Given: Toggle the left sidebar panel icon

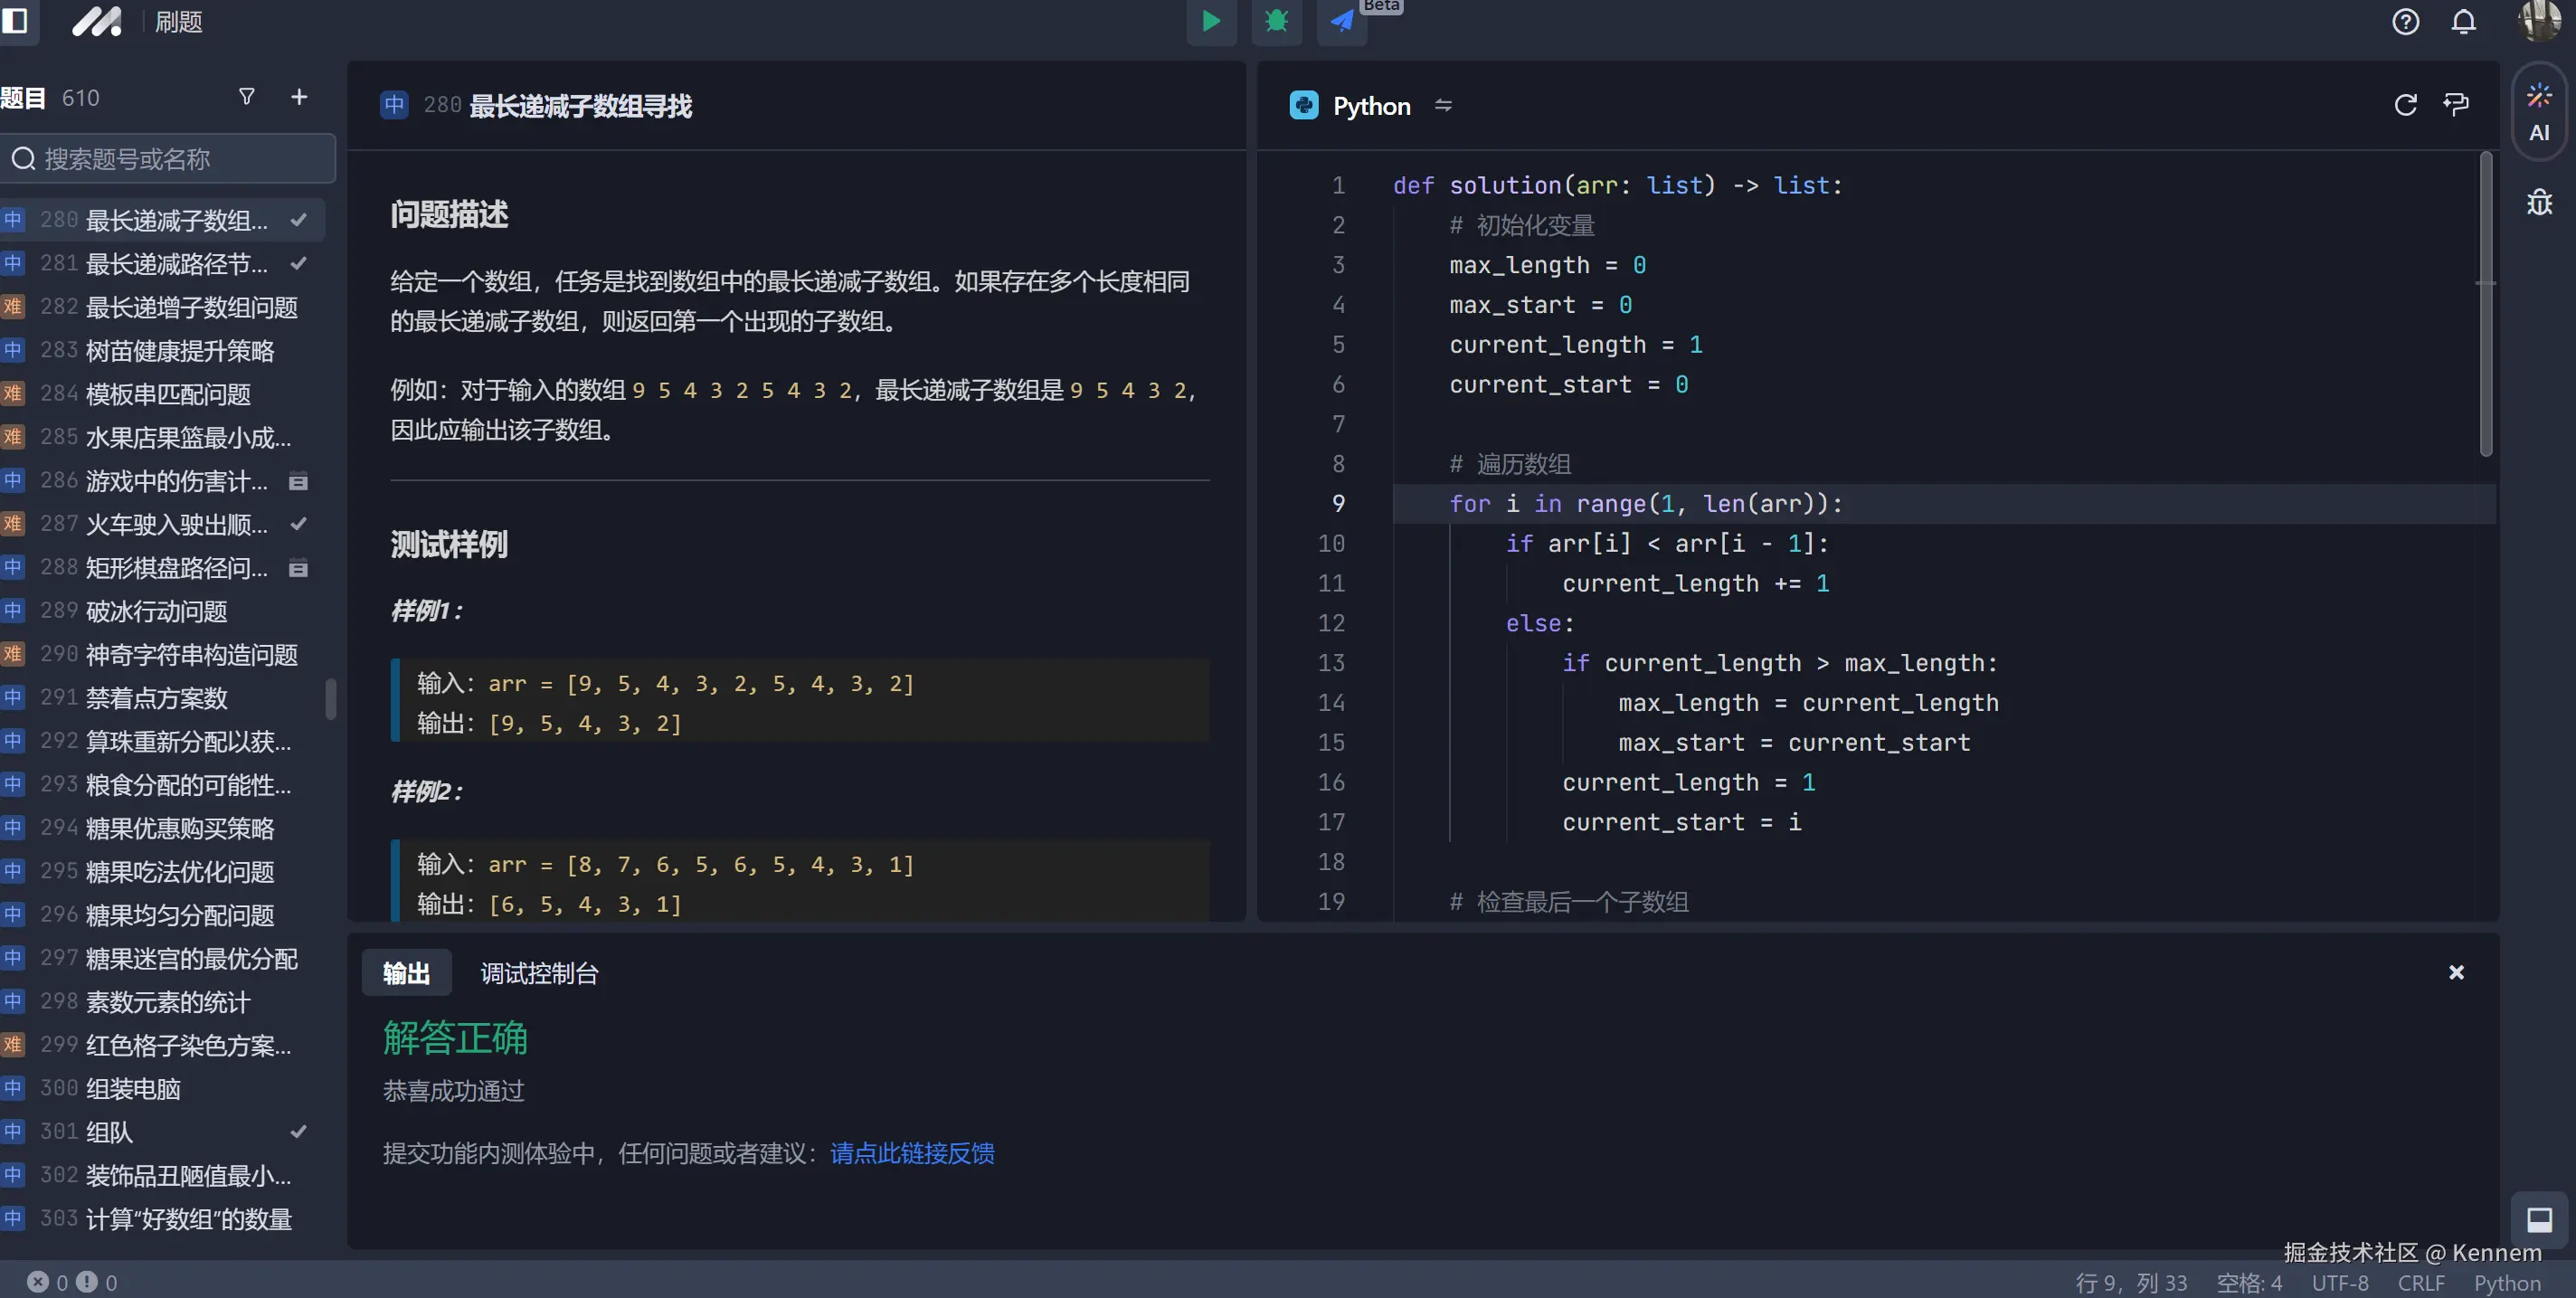Looking at the screenshot, I should coord(16,21).
